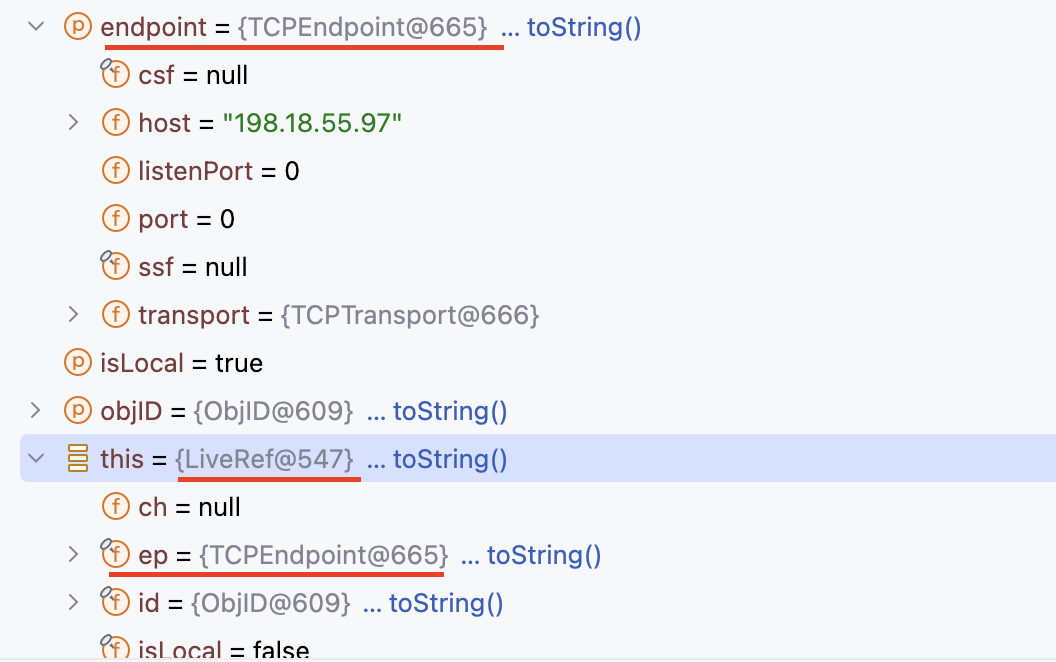
Task: Select the csf field icon
Action: tap(114, 73)
